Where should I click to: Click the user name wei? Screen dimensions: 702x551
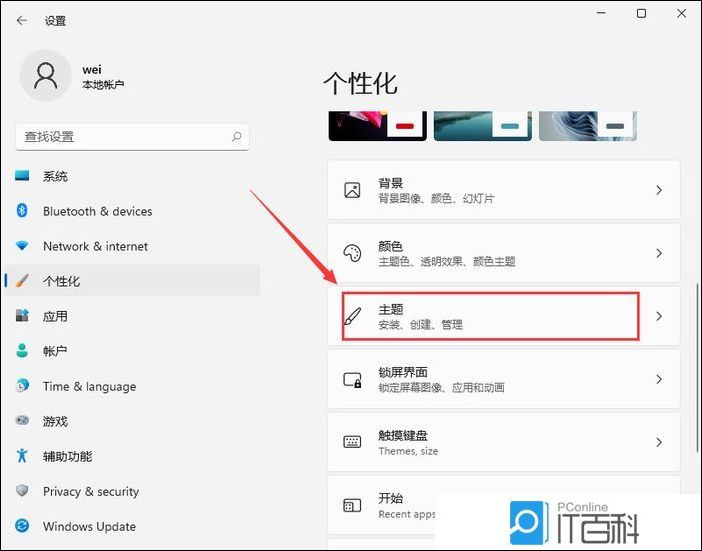[x=92, y=70]
